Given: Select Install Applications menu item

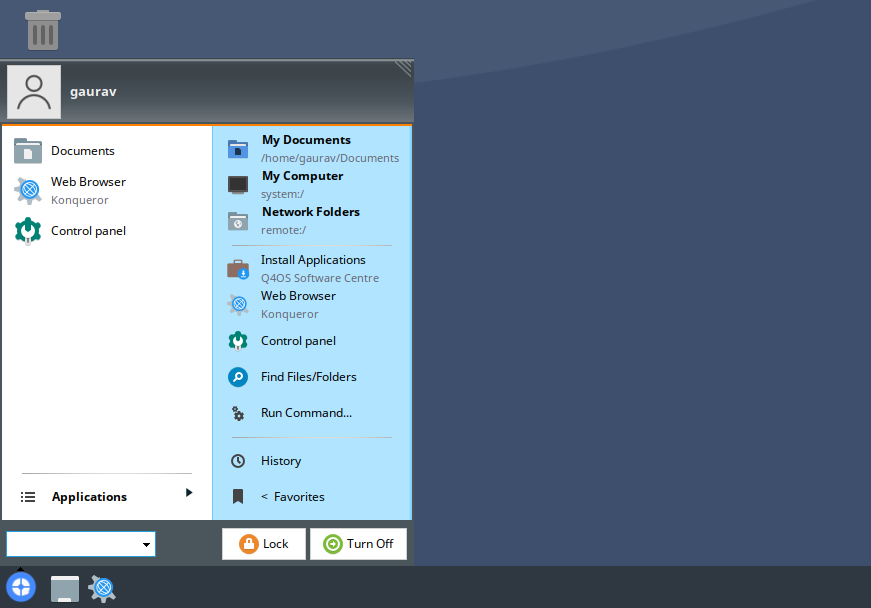Looking at the screenshot, I should pos(312,269).
